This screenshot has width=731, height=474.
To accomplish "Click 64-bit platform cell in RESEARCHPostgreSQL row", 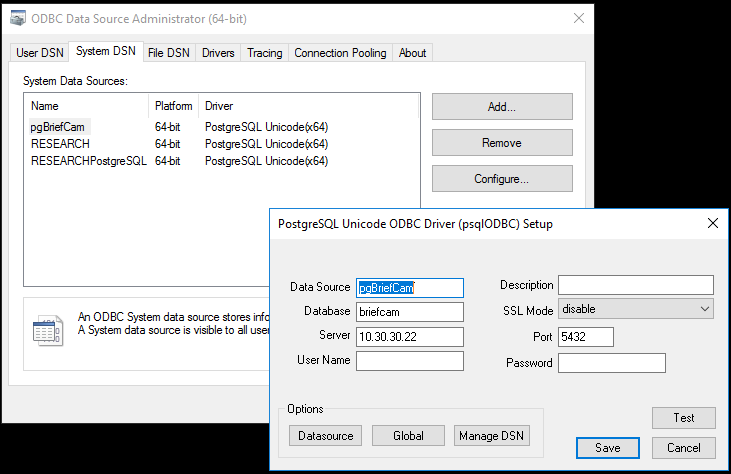I will click(168, 161).
